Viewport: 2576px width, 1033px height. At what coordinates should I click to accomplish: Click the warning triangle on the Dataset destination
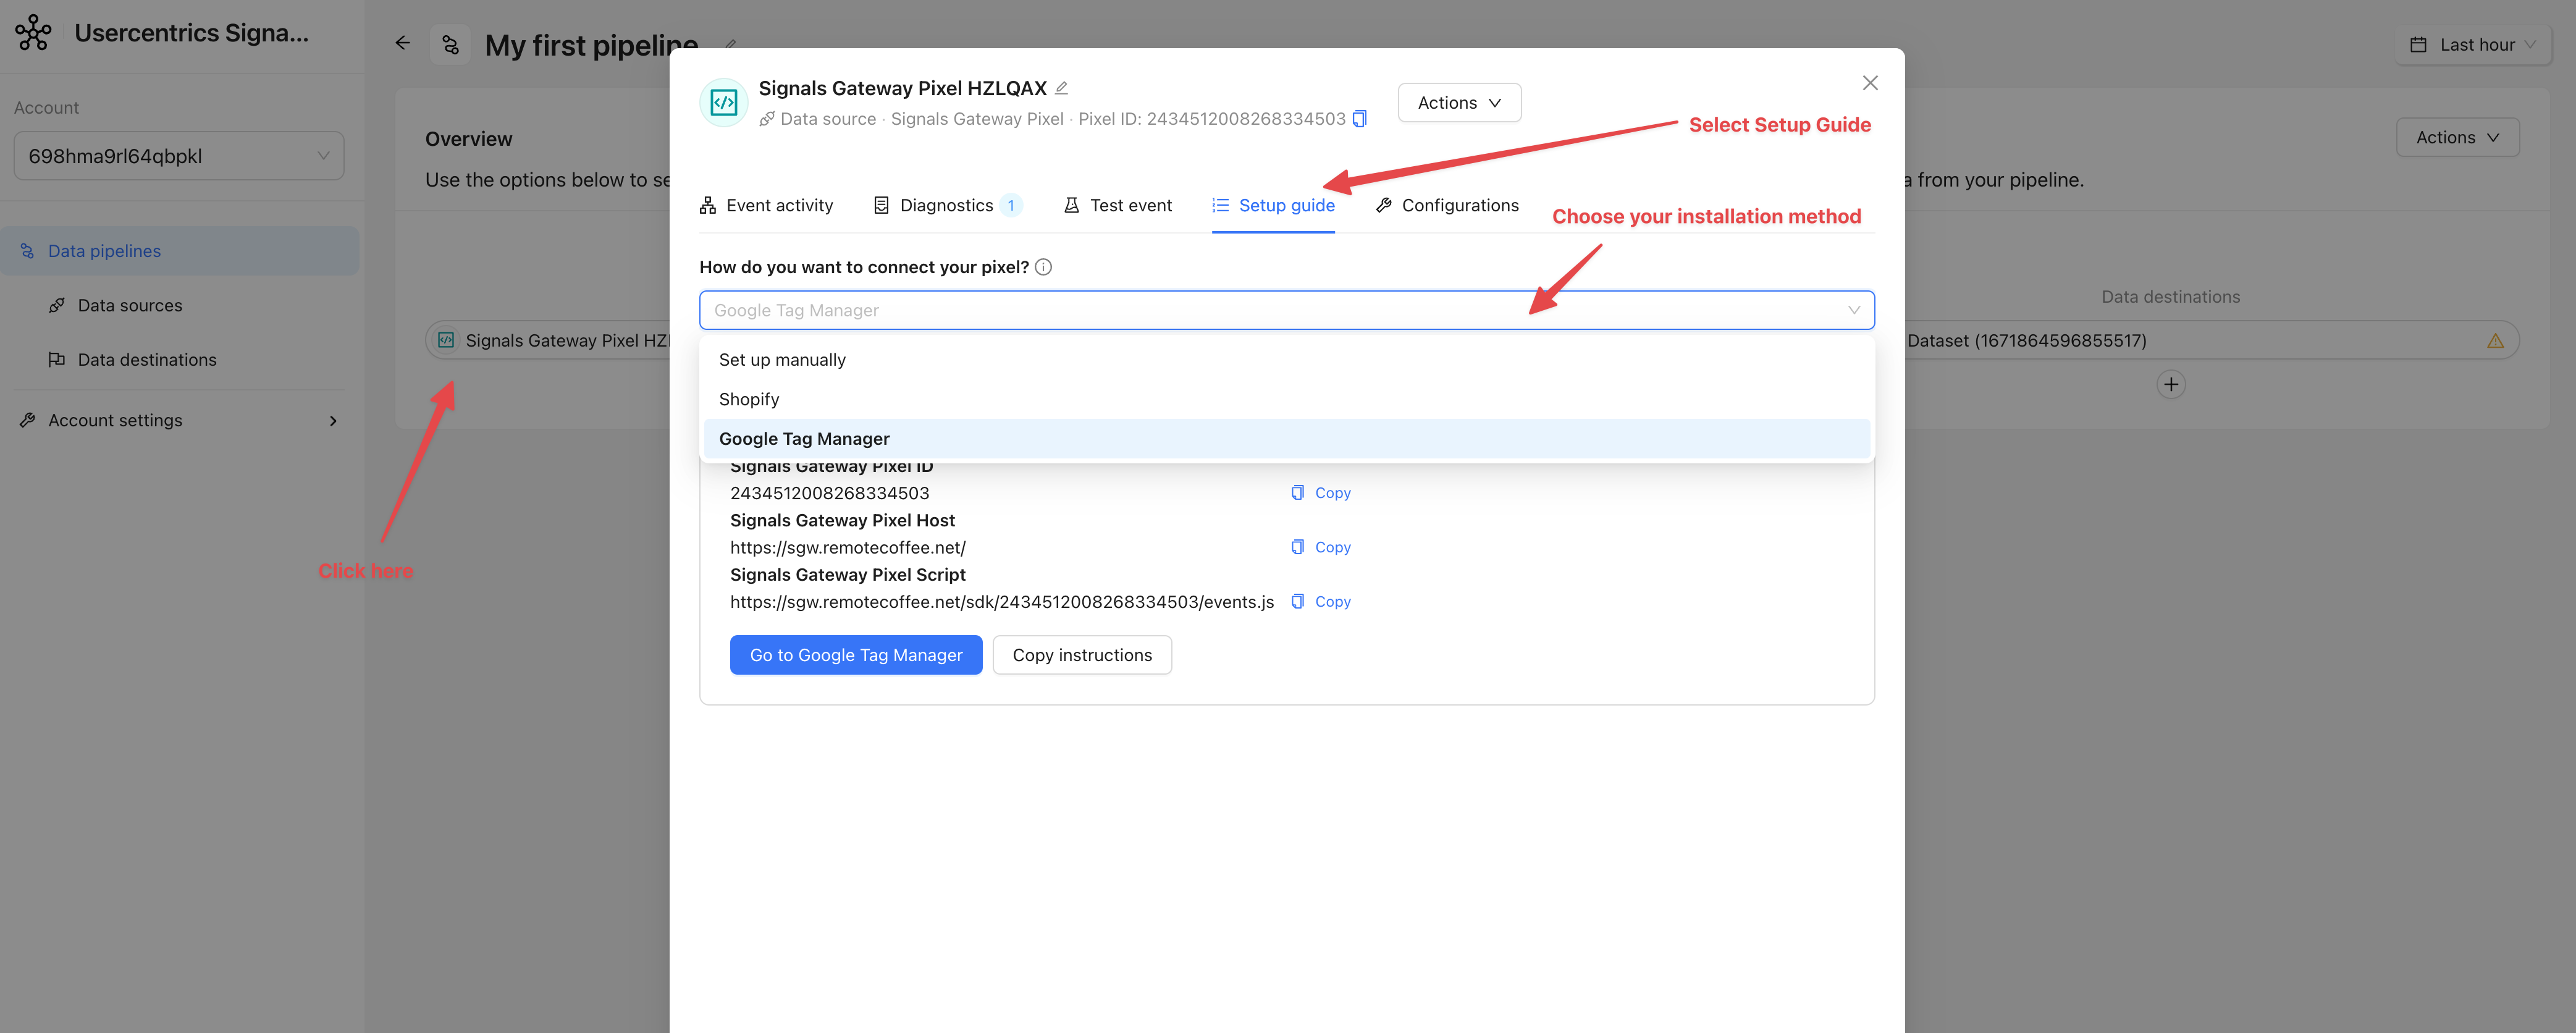pos(2495,341)
